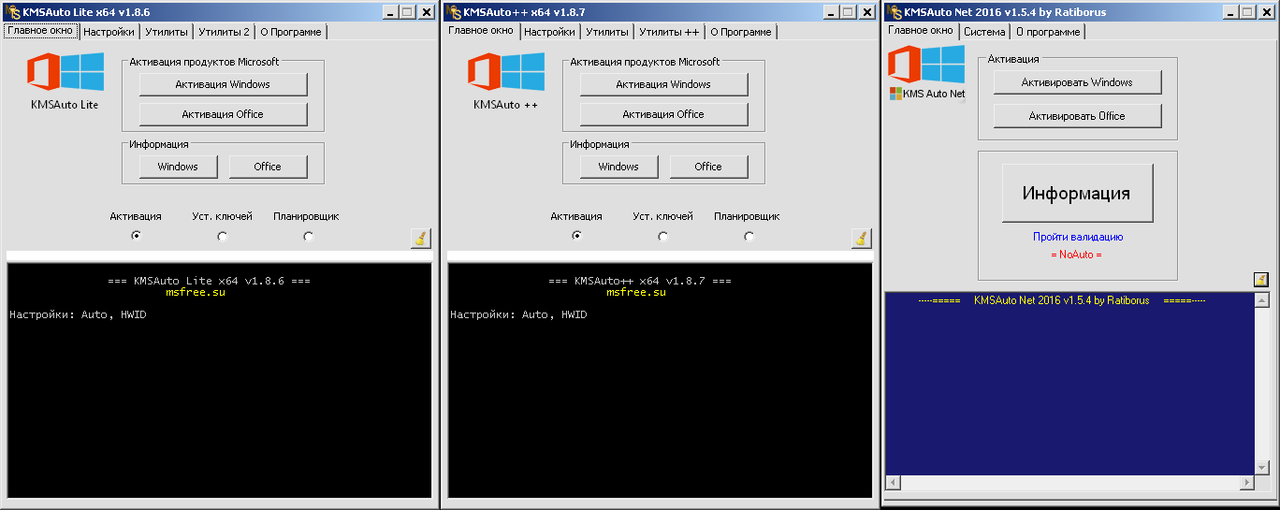This screenshot has width=1280, height=510.
Task: Open Система tab in KMSAuto Net
Action: click(x=985, y=32)
